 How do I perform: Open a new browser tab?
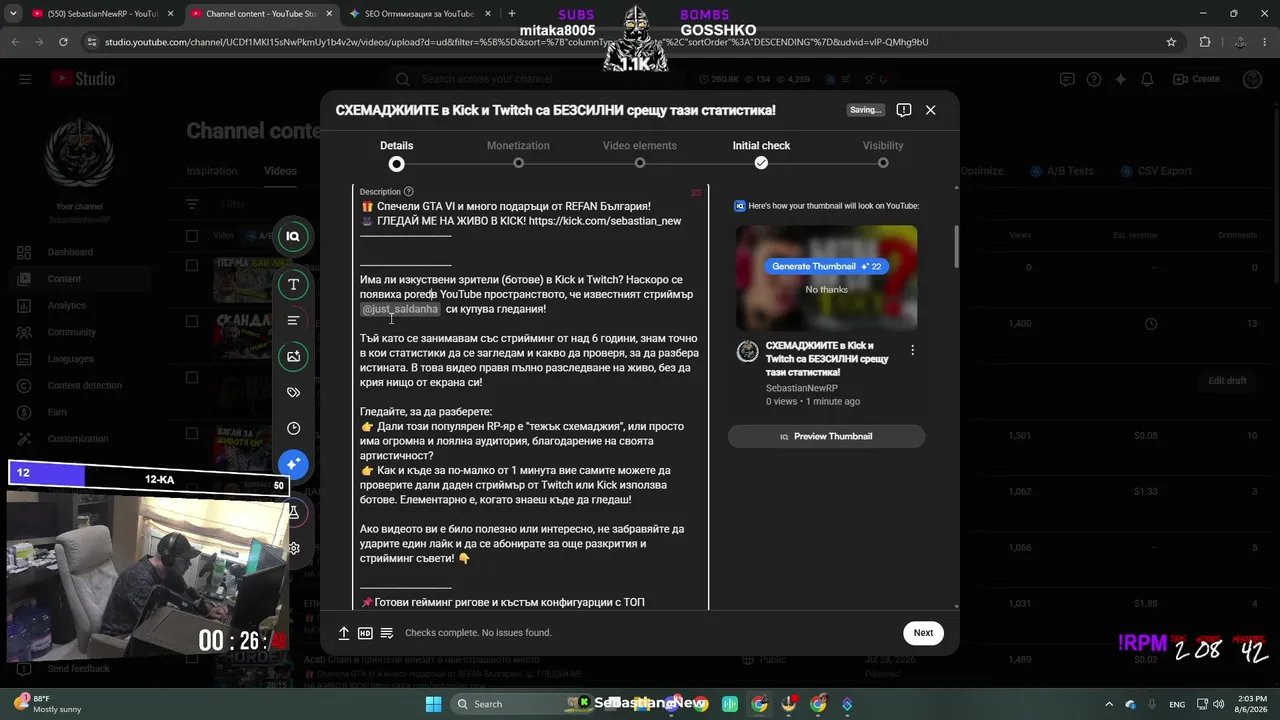tap(512, 14)
